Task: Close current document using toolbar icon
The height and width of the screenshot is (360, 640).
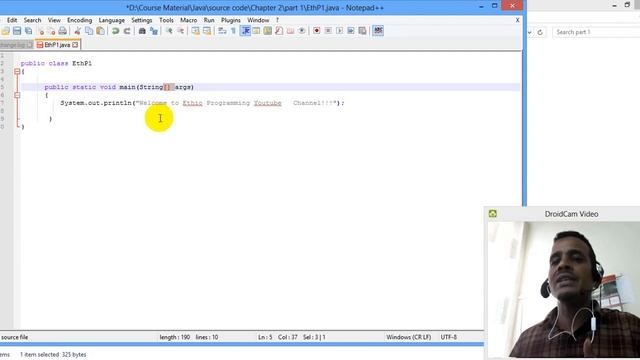Action: point(40,31)
